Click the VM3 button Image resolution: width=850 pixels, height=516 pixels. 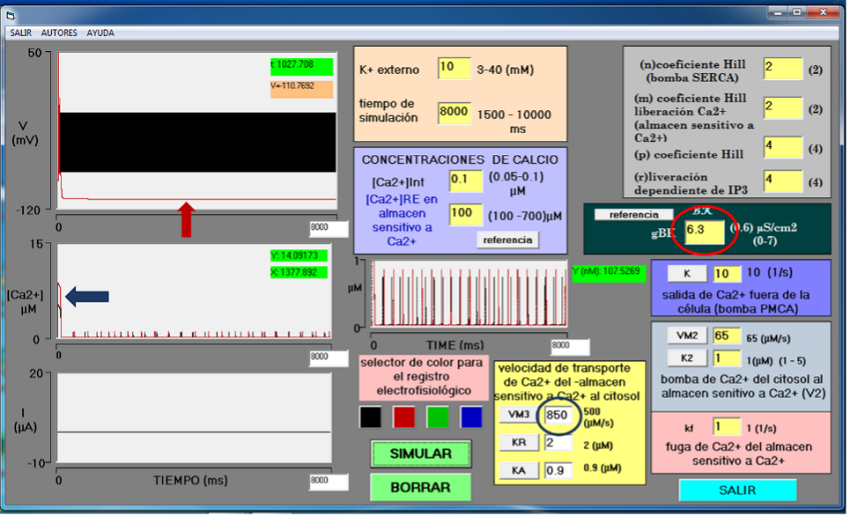517,415
